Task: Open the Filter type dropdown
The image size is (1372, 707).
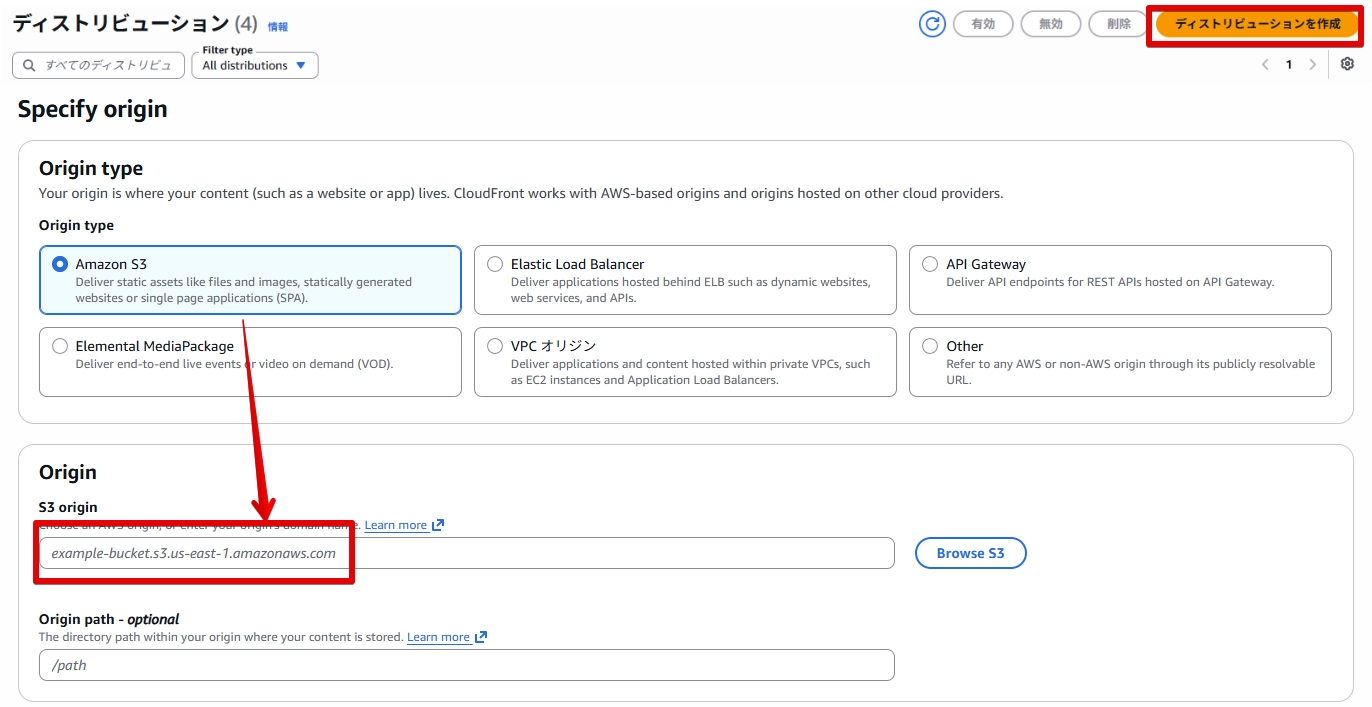Action: click(x=255, y=65)
